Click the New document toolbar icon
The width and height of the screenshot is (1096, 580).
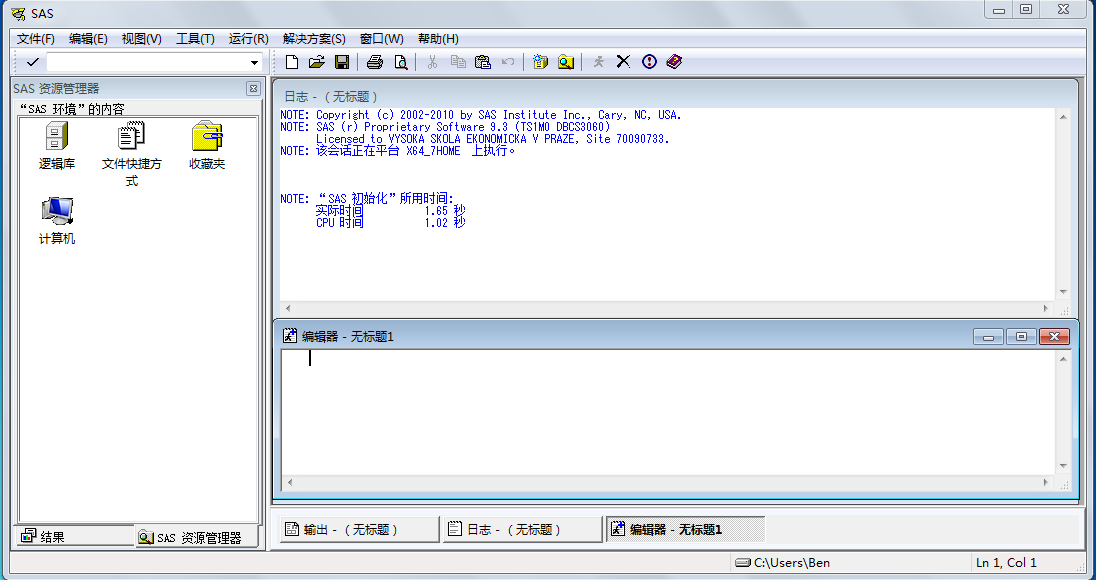coord(292,62)
